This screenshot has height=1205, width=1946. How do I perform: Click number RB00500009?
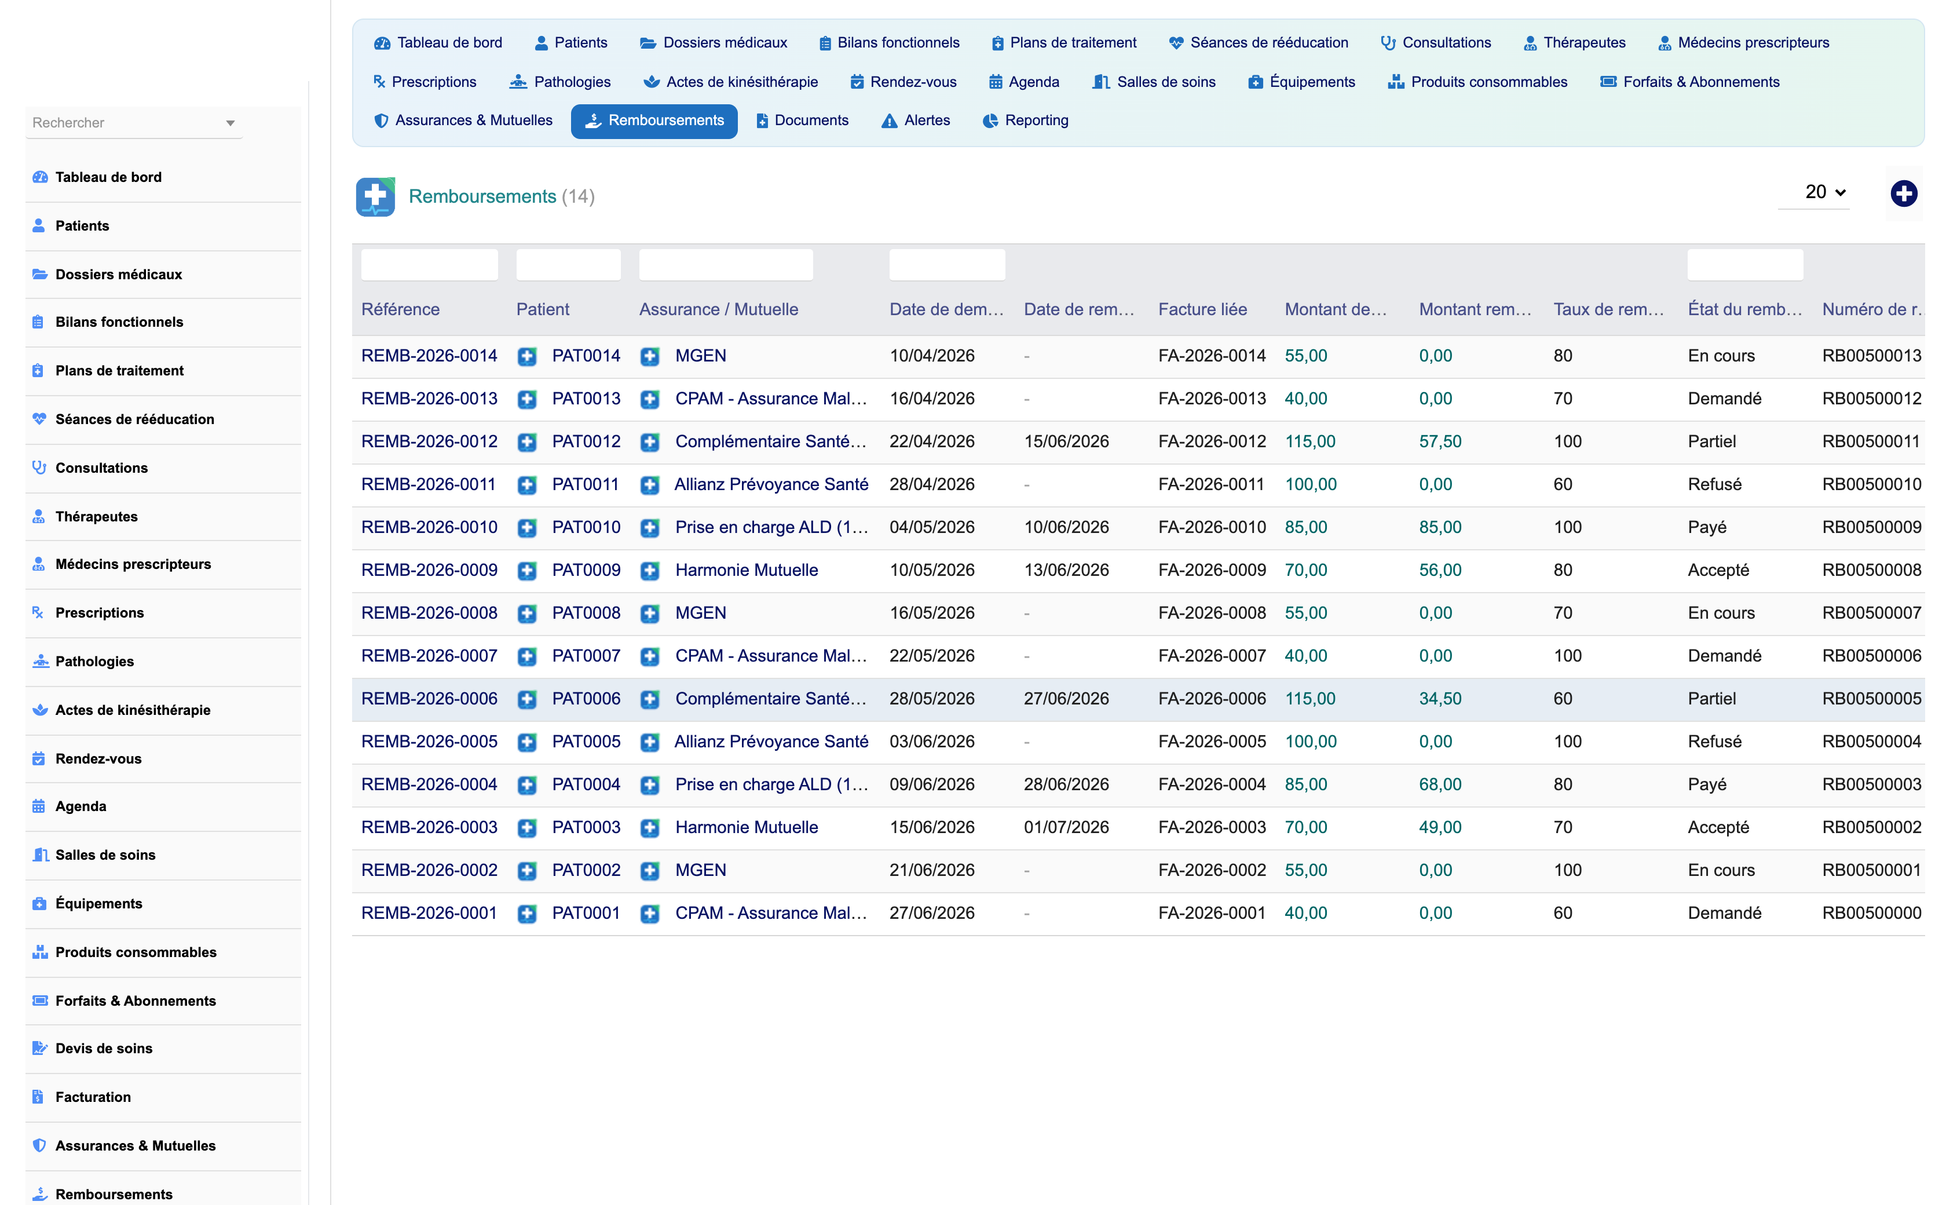pyautogui.click(x=1871, y=528)
